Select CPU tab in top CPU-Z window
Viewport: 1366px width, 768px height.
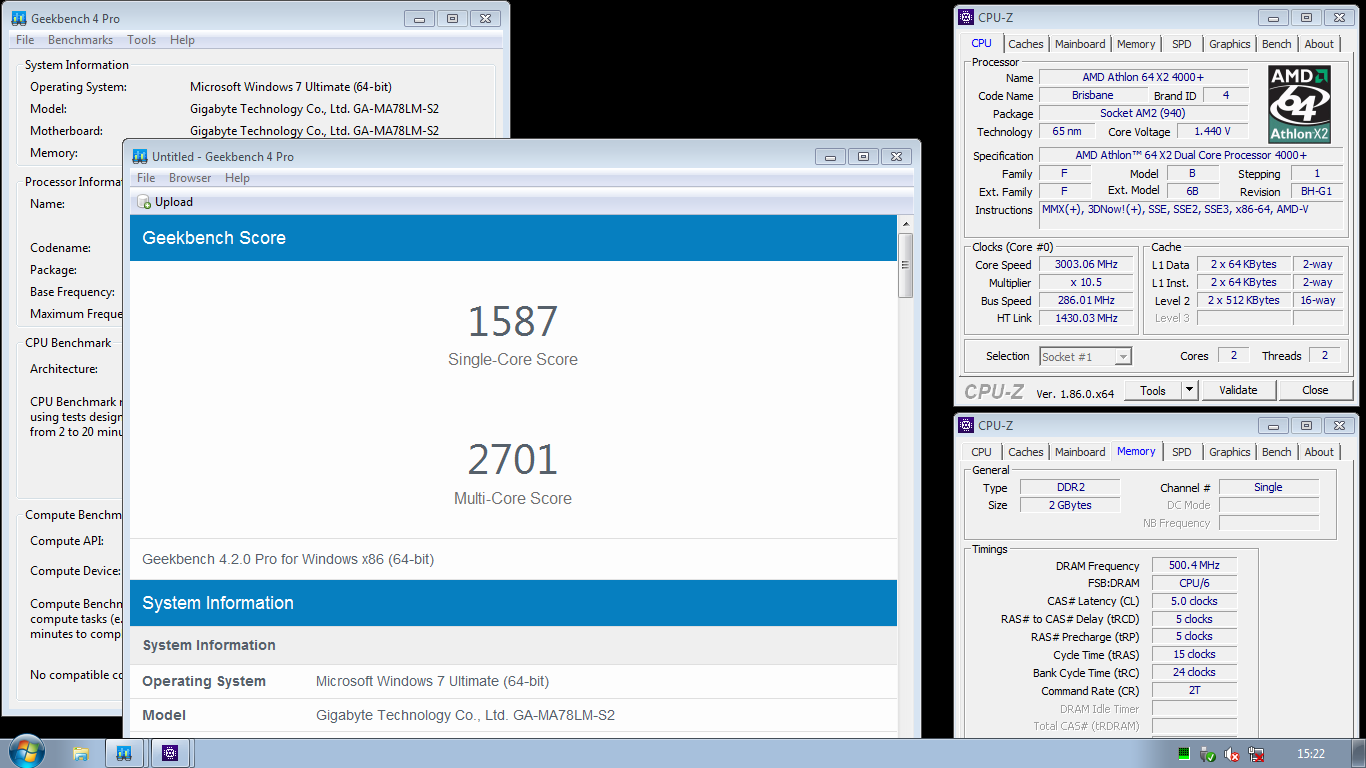(x=982, y=43)
